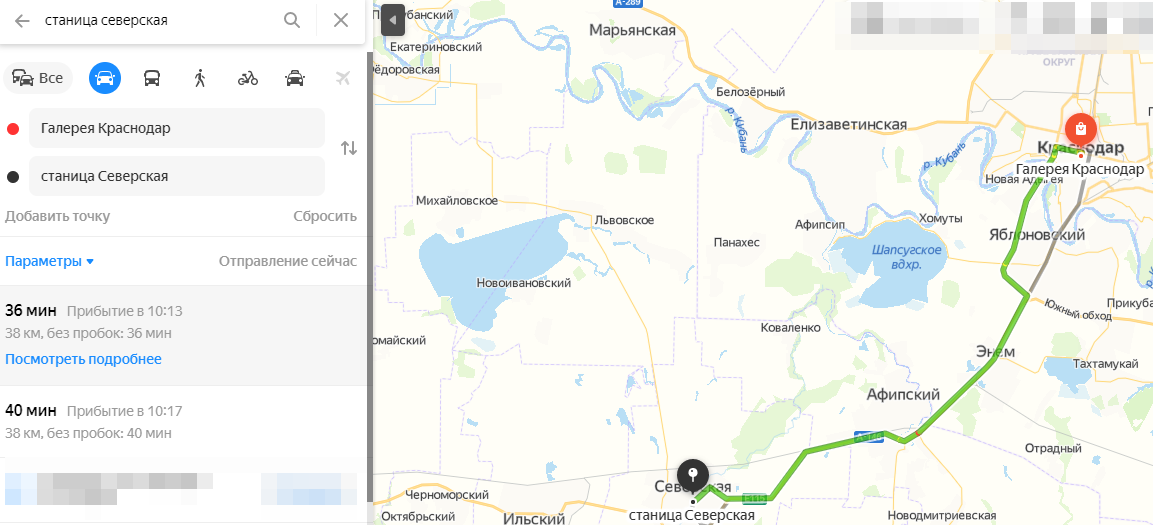Expand the Параметры dropdown
1153x525 pixels.
49,262
